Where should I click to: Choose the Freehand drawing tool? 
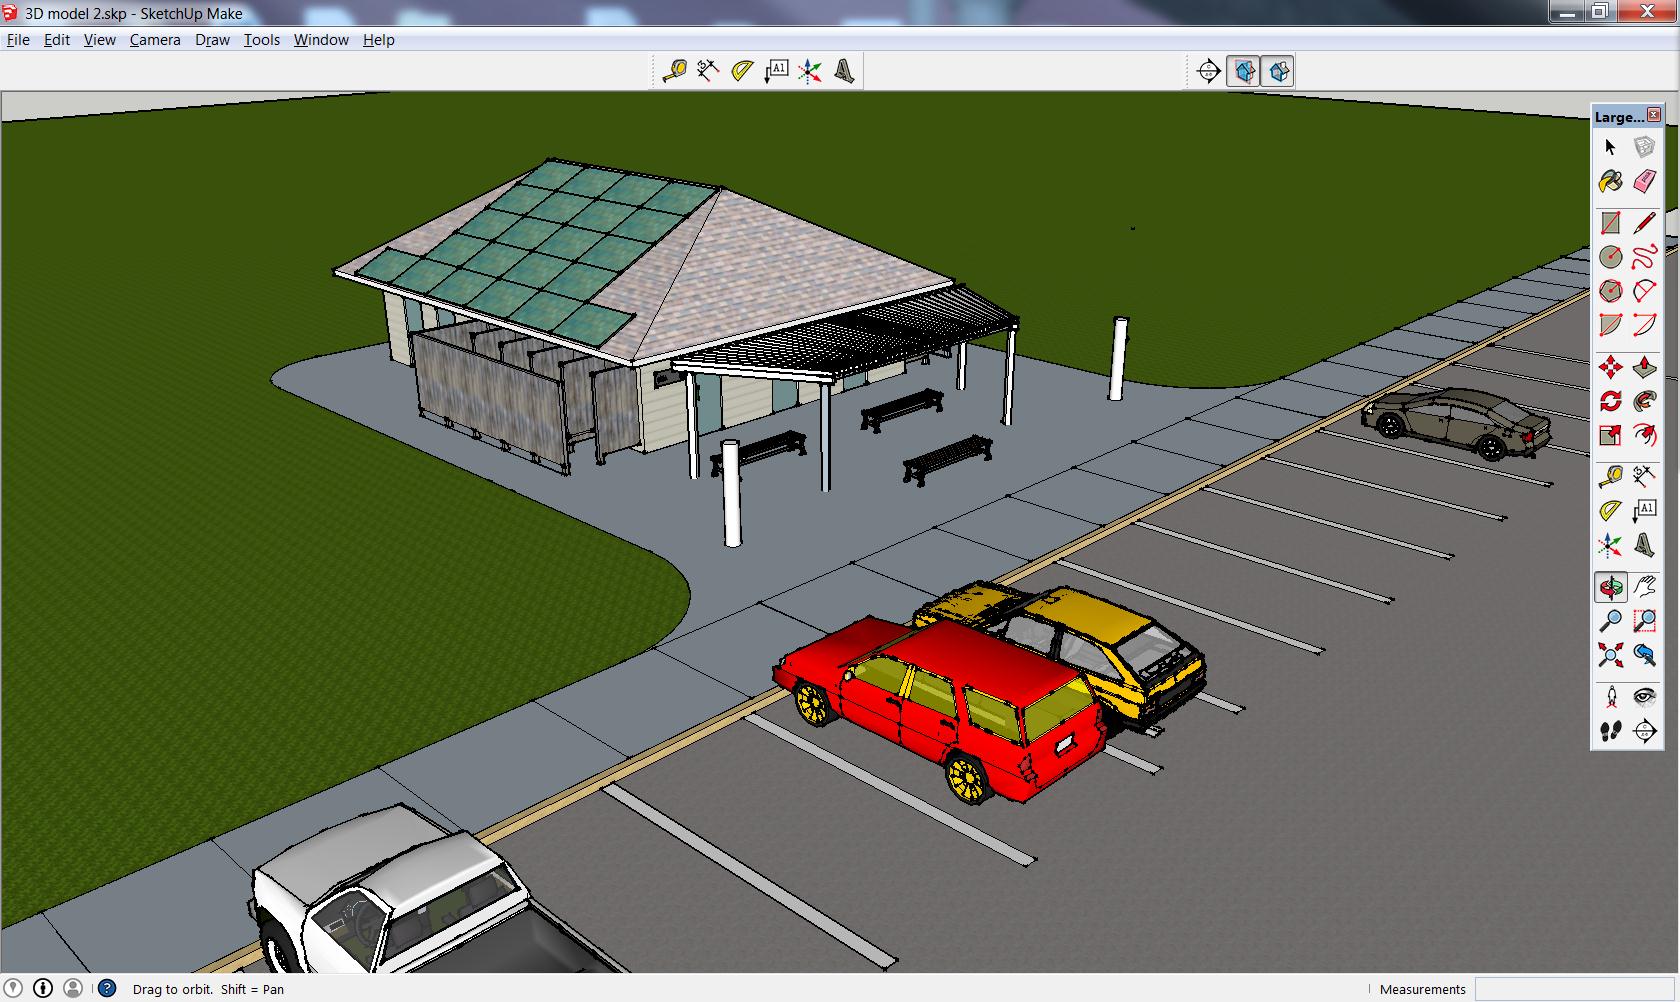(x=1644, y=257)
